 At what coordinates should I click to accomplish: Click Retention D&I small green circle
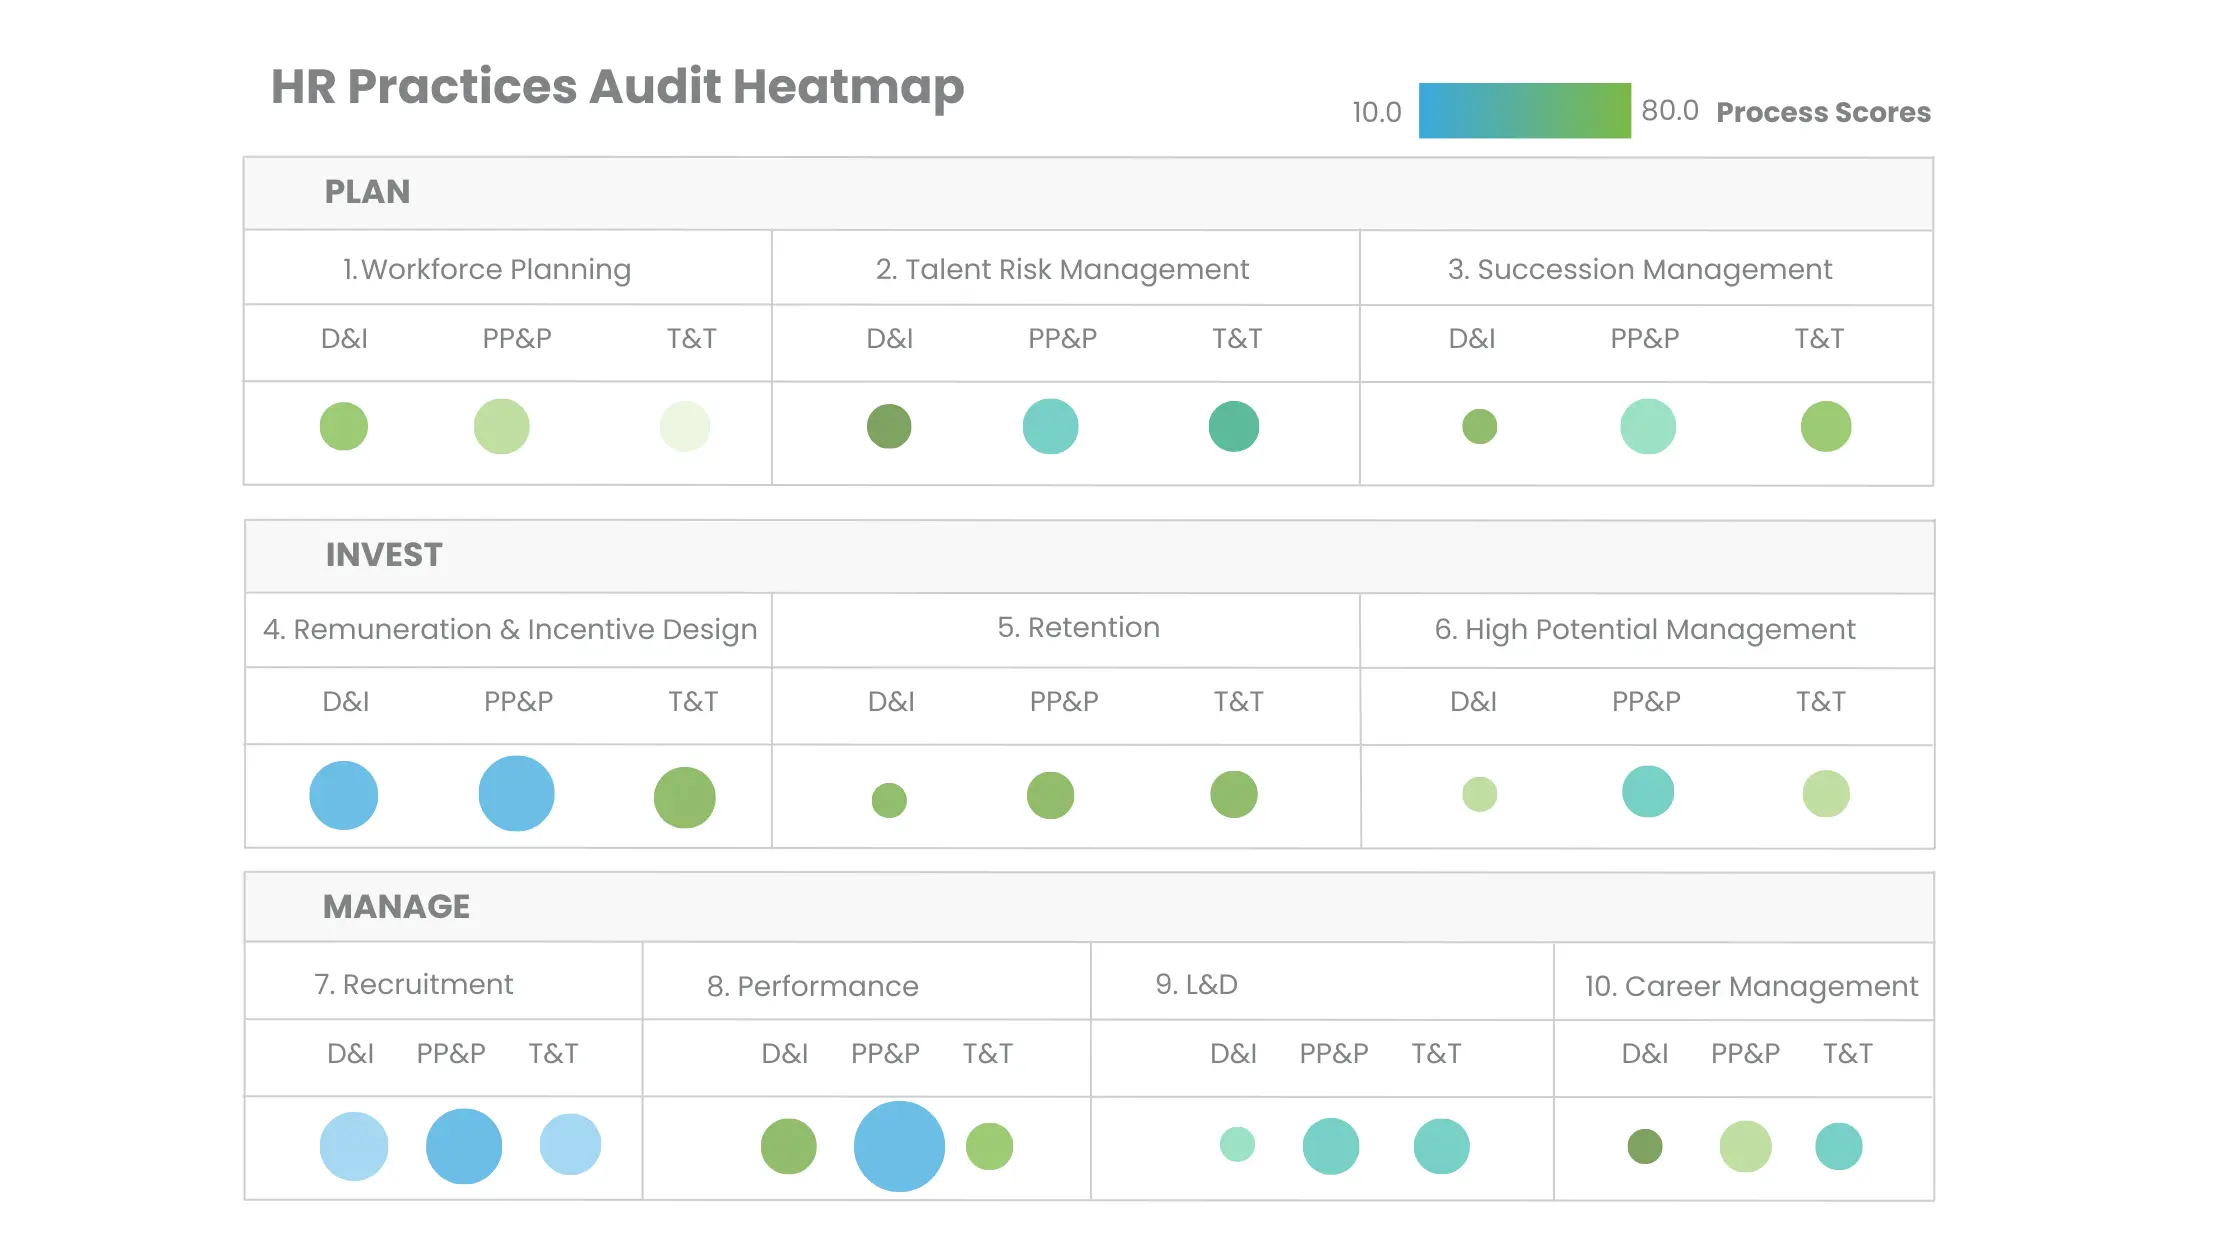point(889,800)
